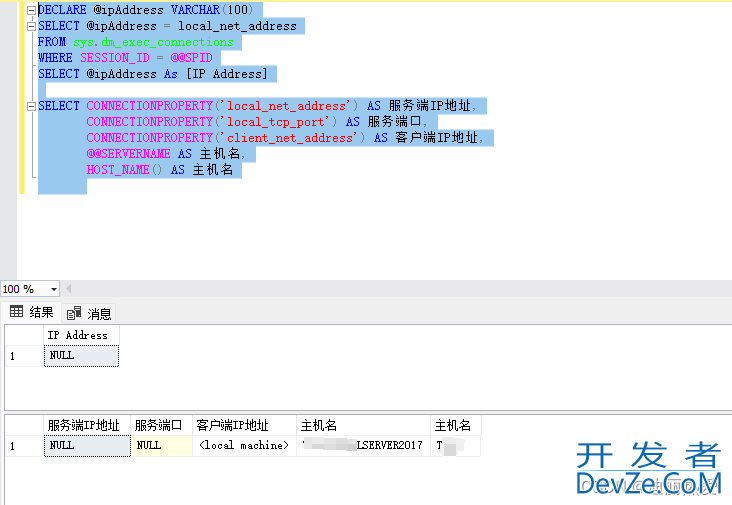Select the cell ending in LSERVER2017
Viewport: 732px width, 505px height.
coord(362,446)
